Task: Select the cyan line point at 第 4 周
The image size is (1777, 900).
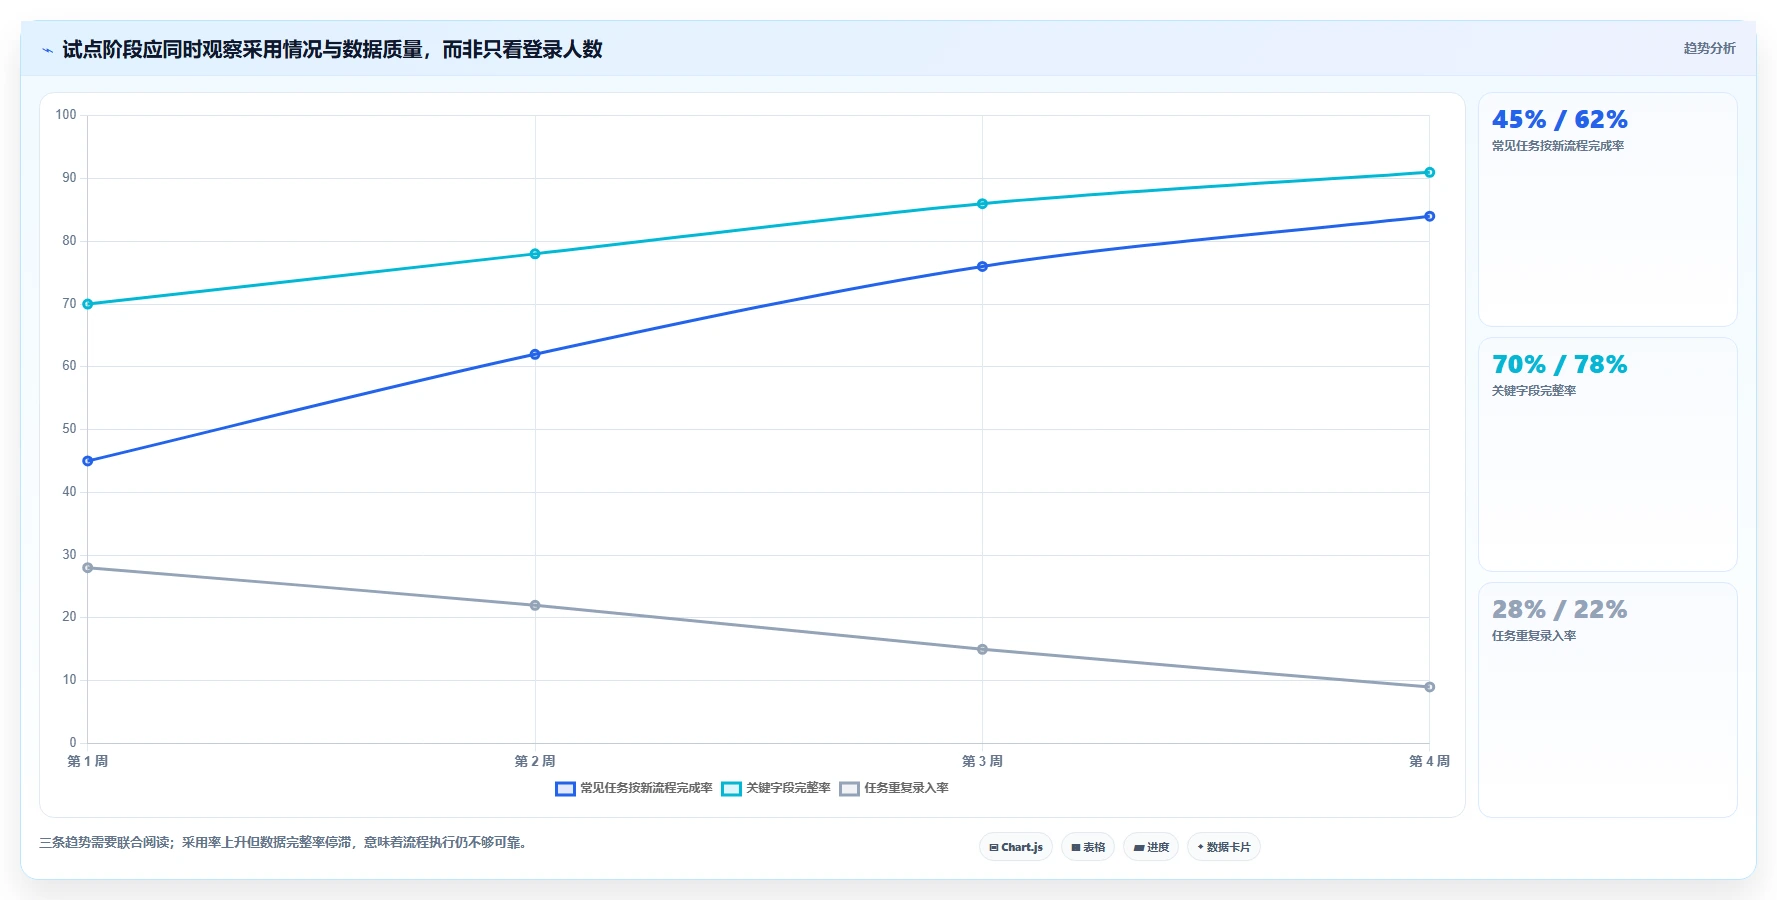Action: [x=1429, y=172]
